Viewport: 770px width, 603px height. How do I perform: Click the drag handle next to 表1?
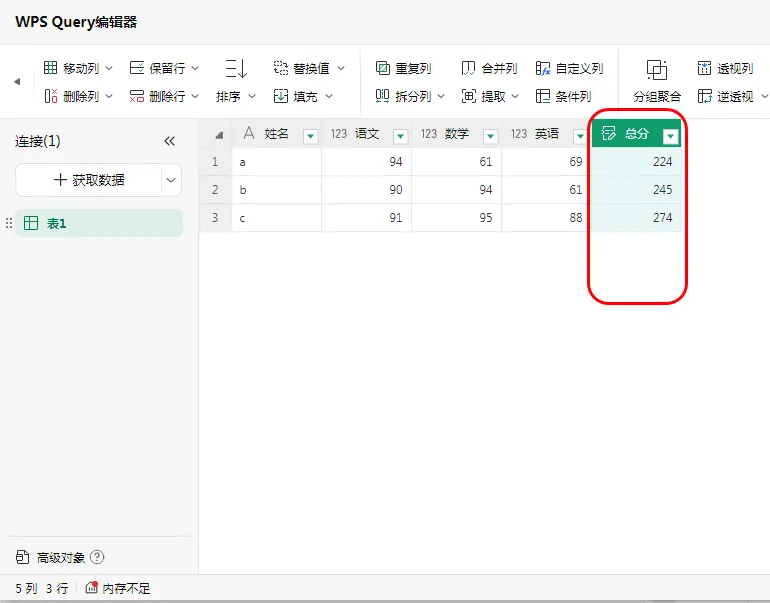tap(8, 223)
